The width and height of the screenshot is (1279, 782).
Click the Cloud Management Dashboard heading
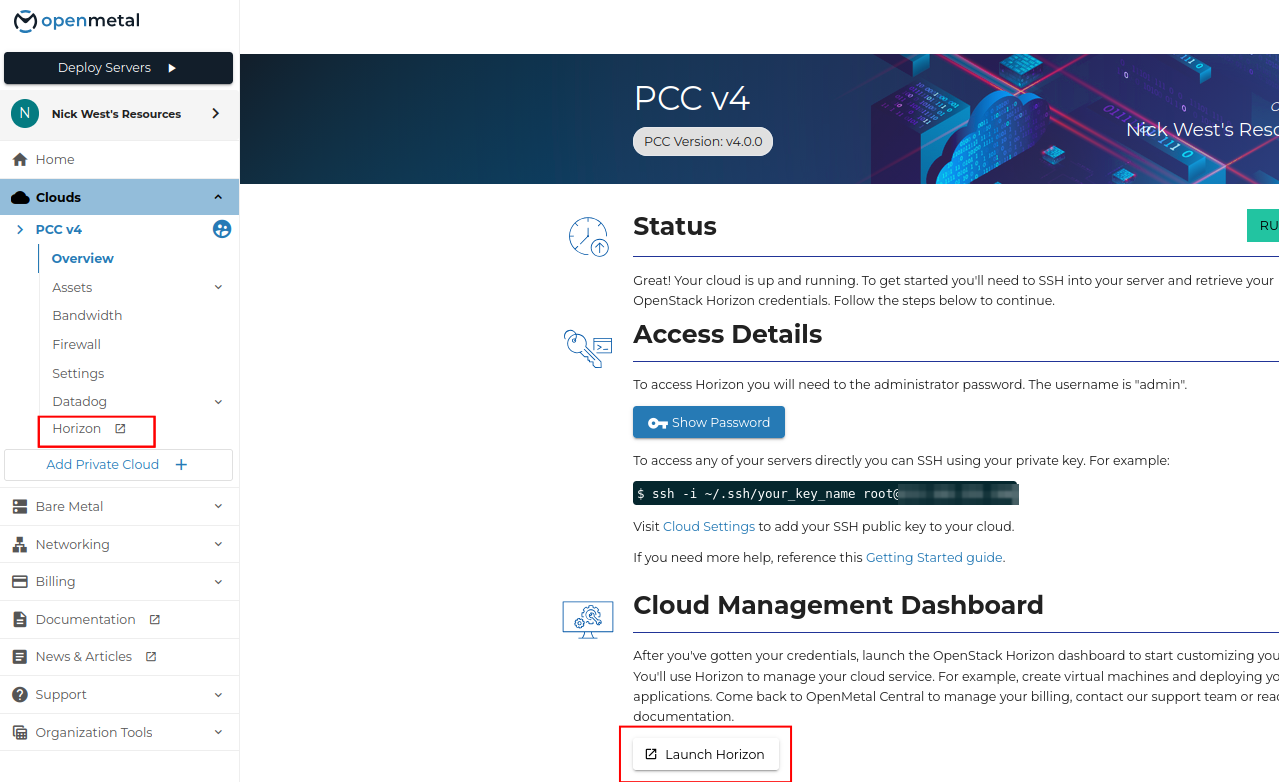click(838, 605)
